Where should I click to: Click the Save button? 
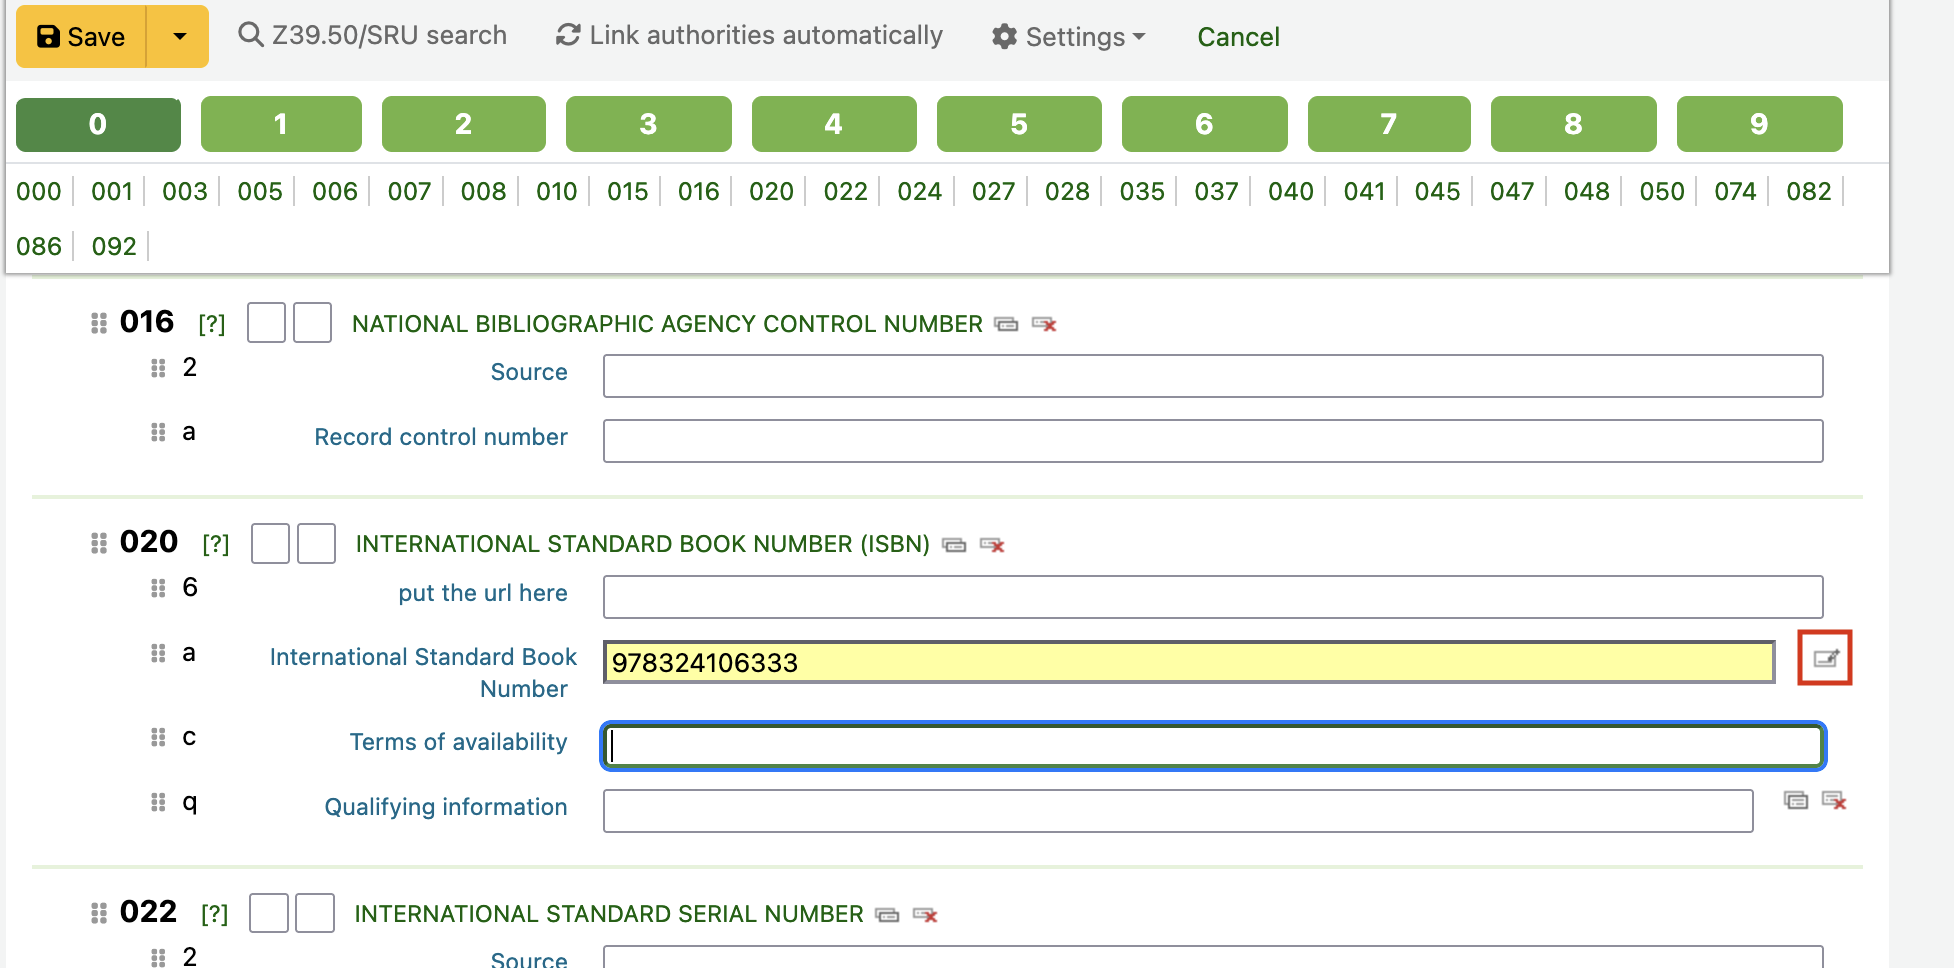(x=82, y=37)
